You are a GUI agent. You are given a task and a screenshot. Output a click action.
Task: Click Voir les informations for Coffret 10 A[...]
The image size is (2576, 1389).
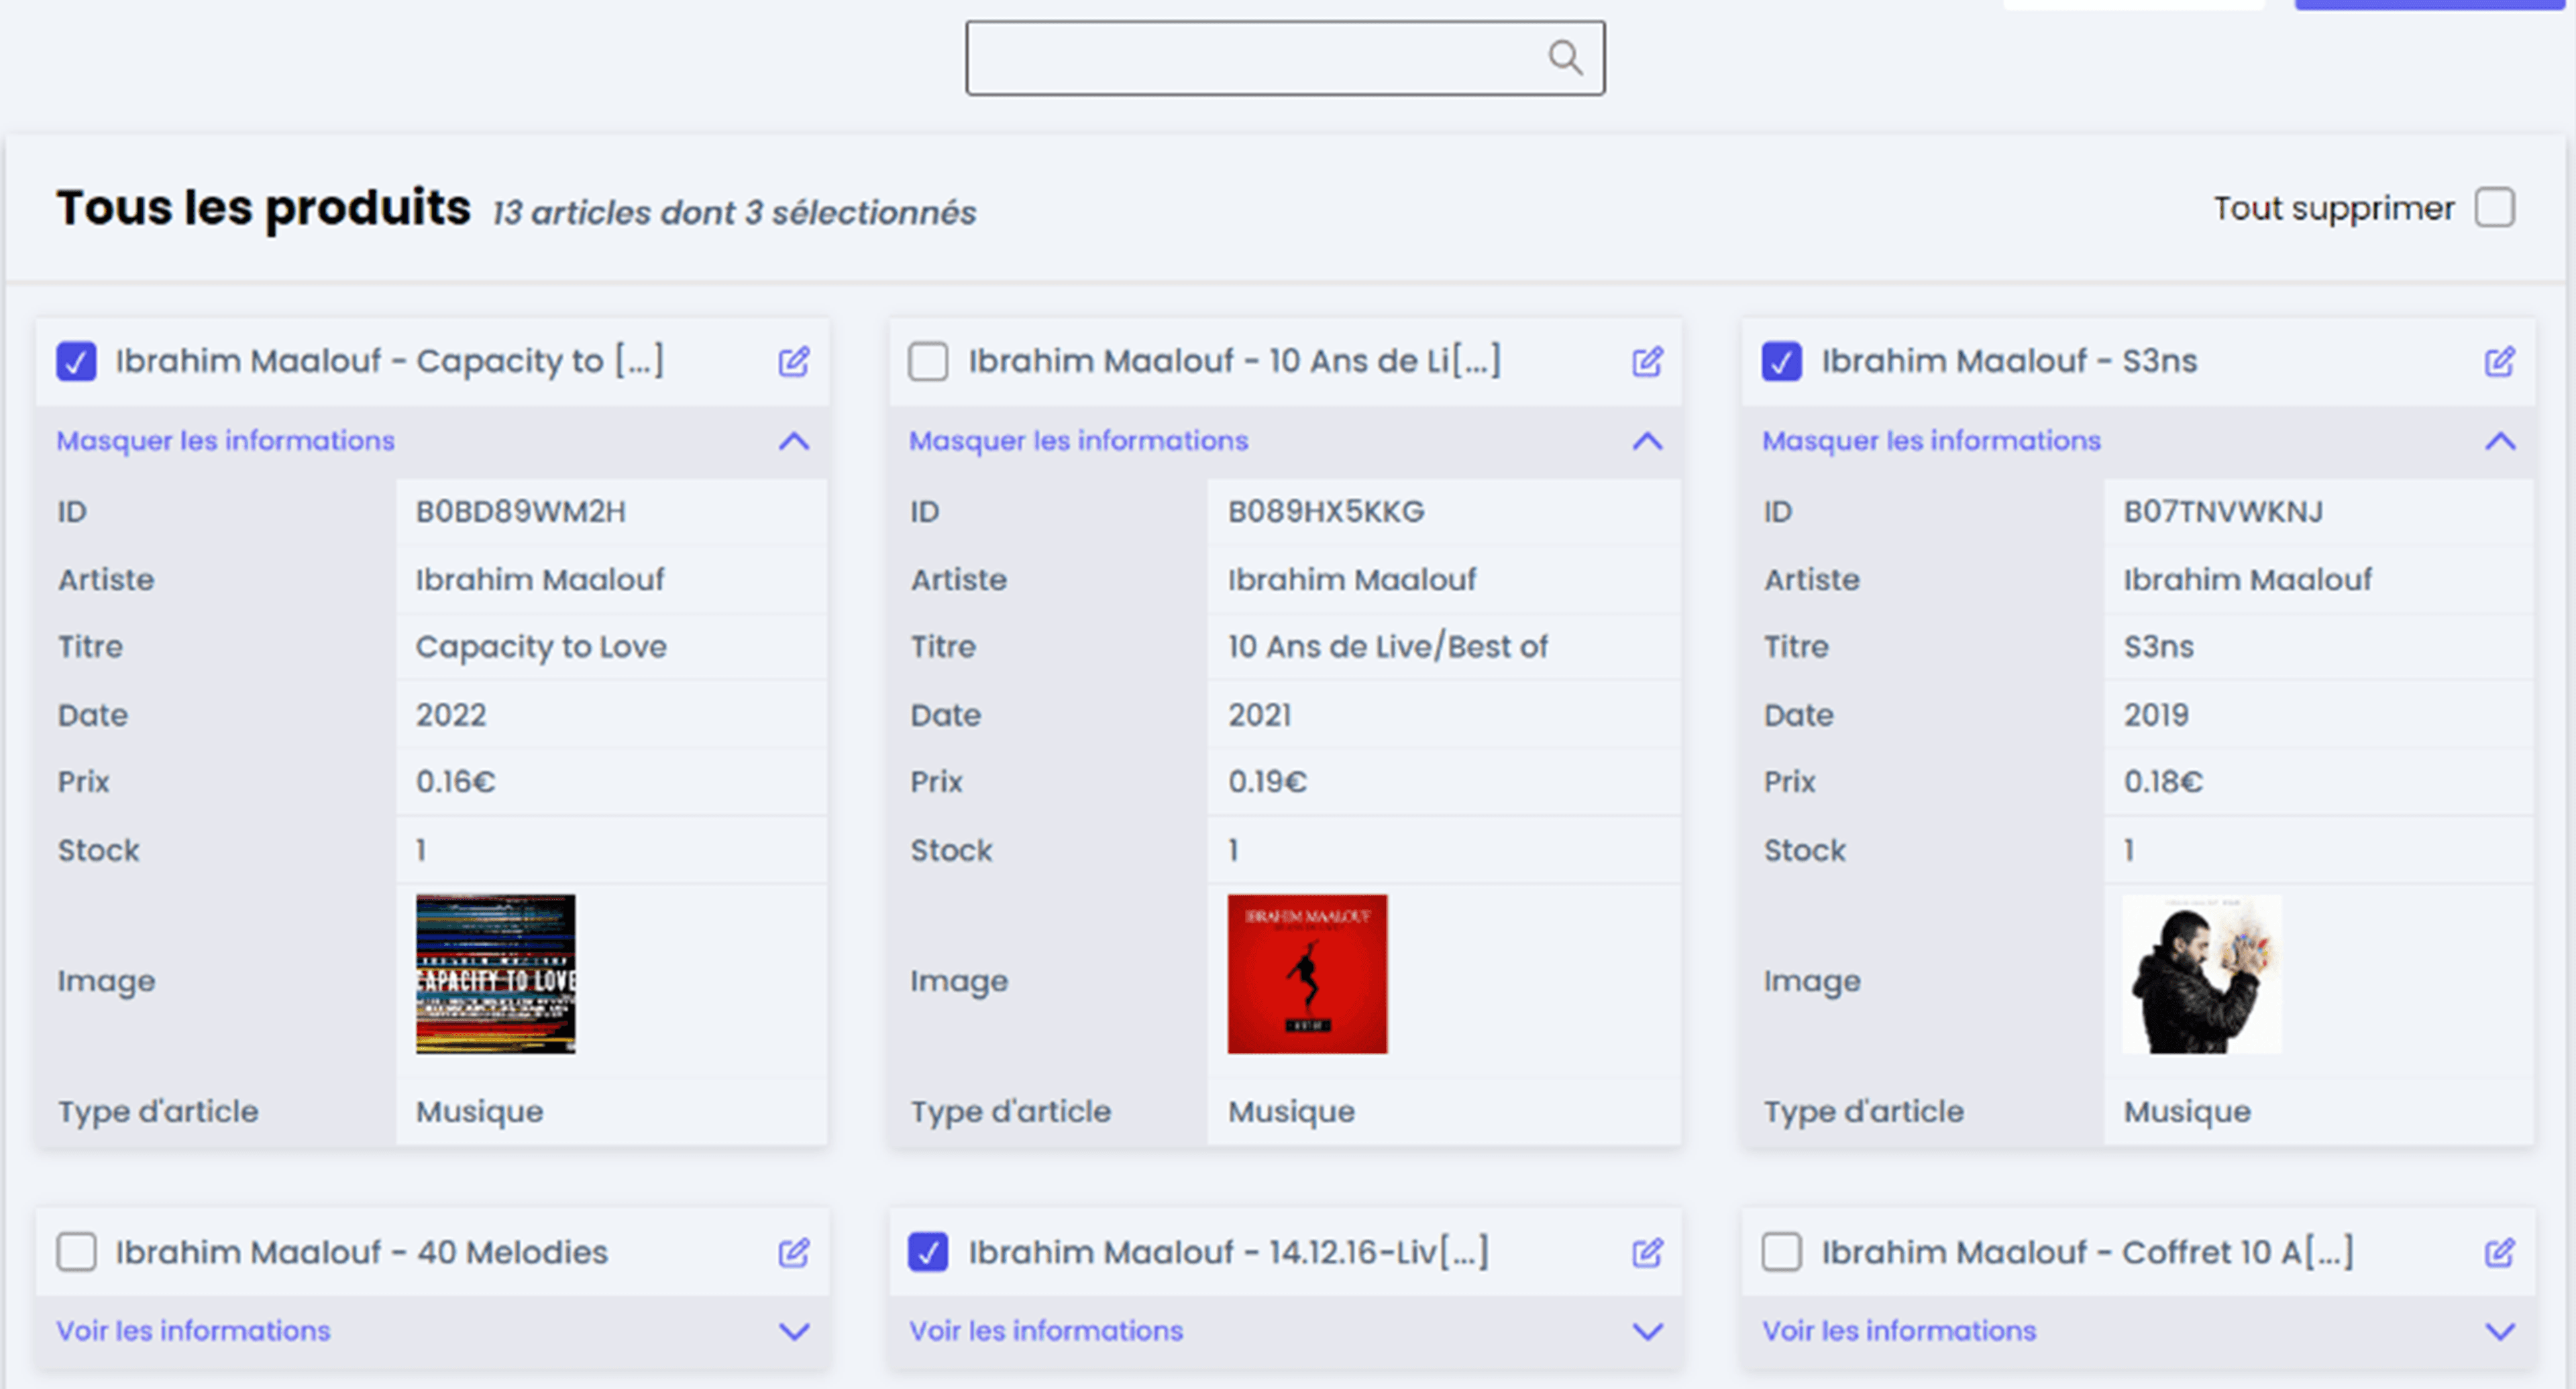tap(1899, 1331)
